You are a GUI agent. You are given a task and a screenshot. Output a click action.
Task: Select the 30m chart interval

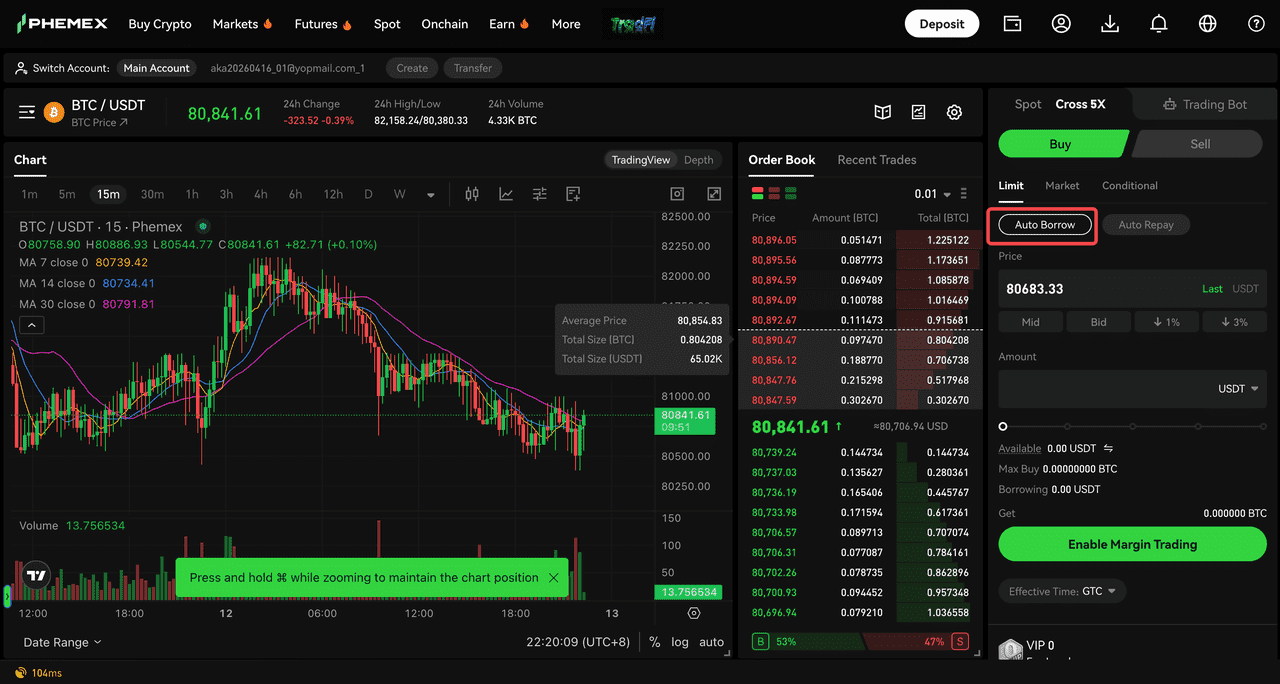click(152, 194)
